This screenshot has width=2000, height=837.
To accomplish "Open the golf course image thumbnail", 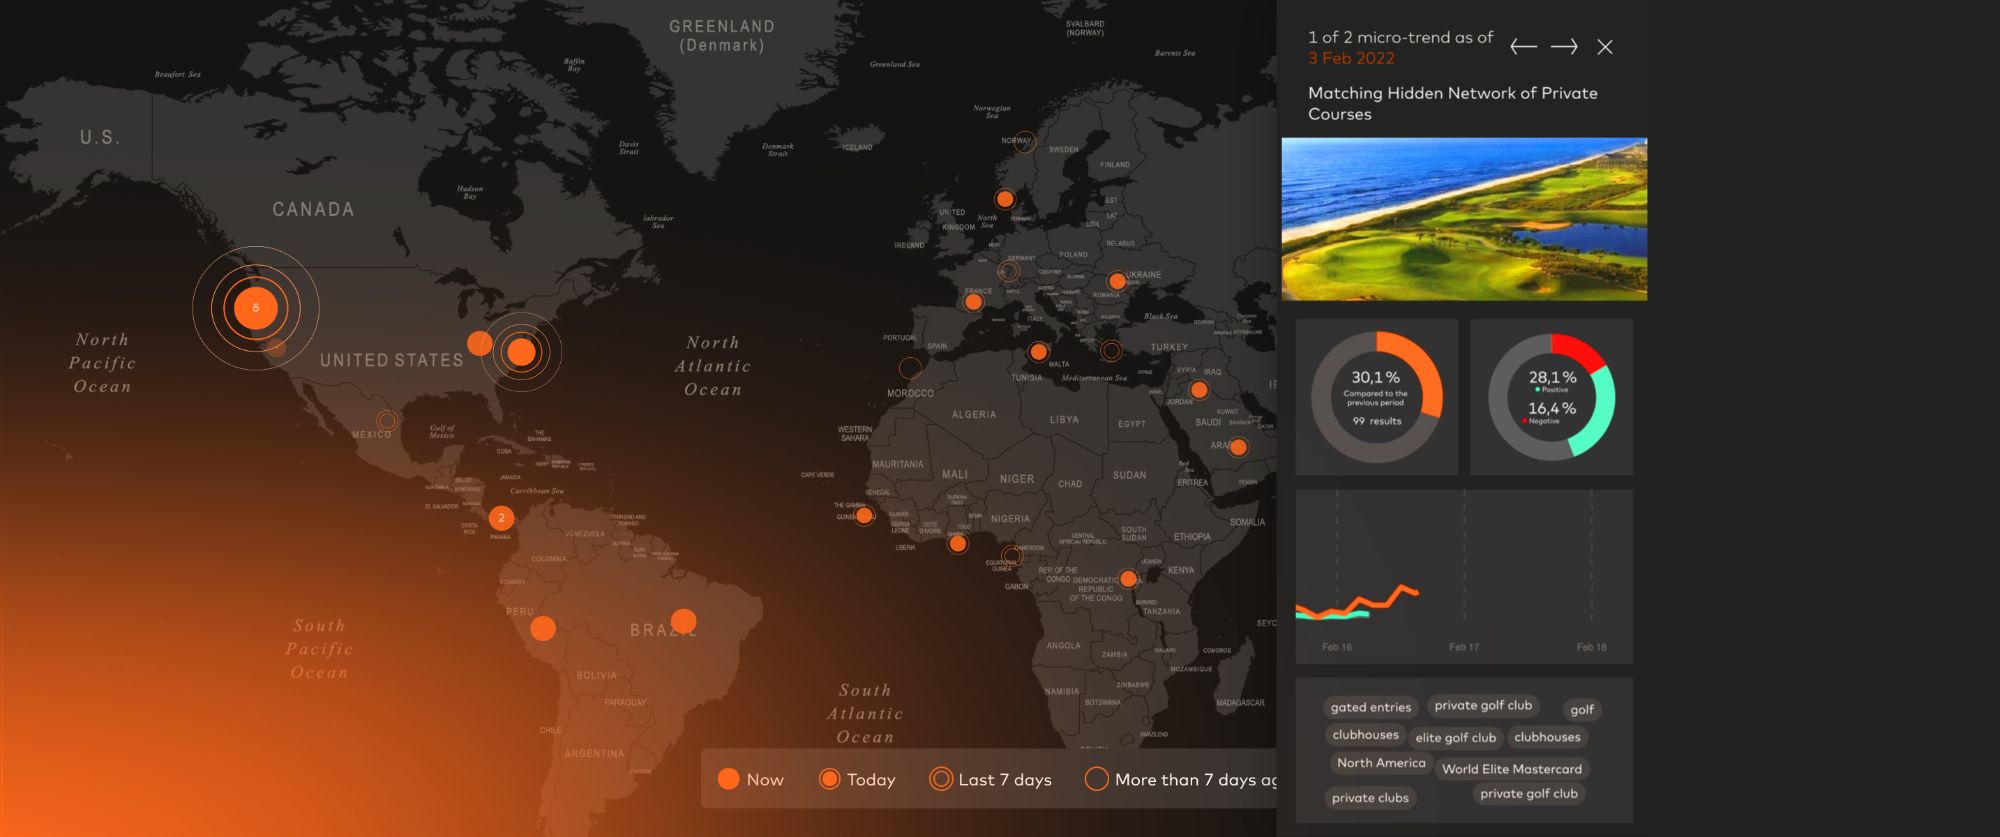I will (1464, 219).
